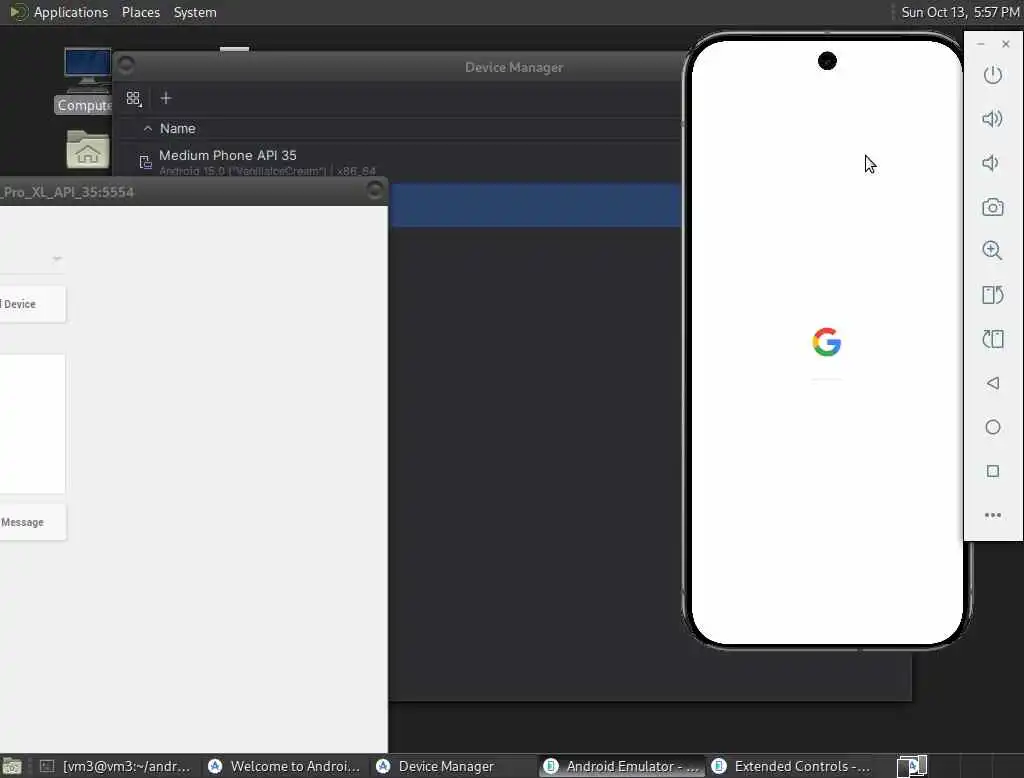Click the workspace switcher icon in bottom panel
Screen dimensions: 1024x778
pyautogui.click(x=912, y=766)
